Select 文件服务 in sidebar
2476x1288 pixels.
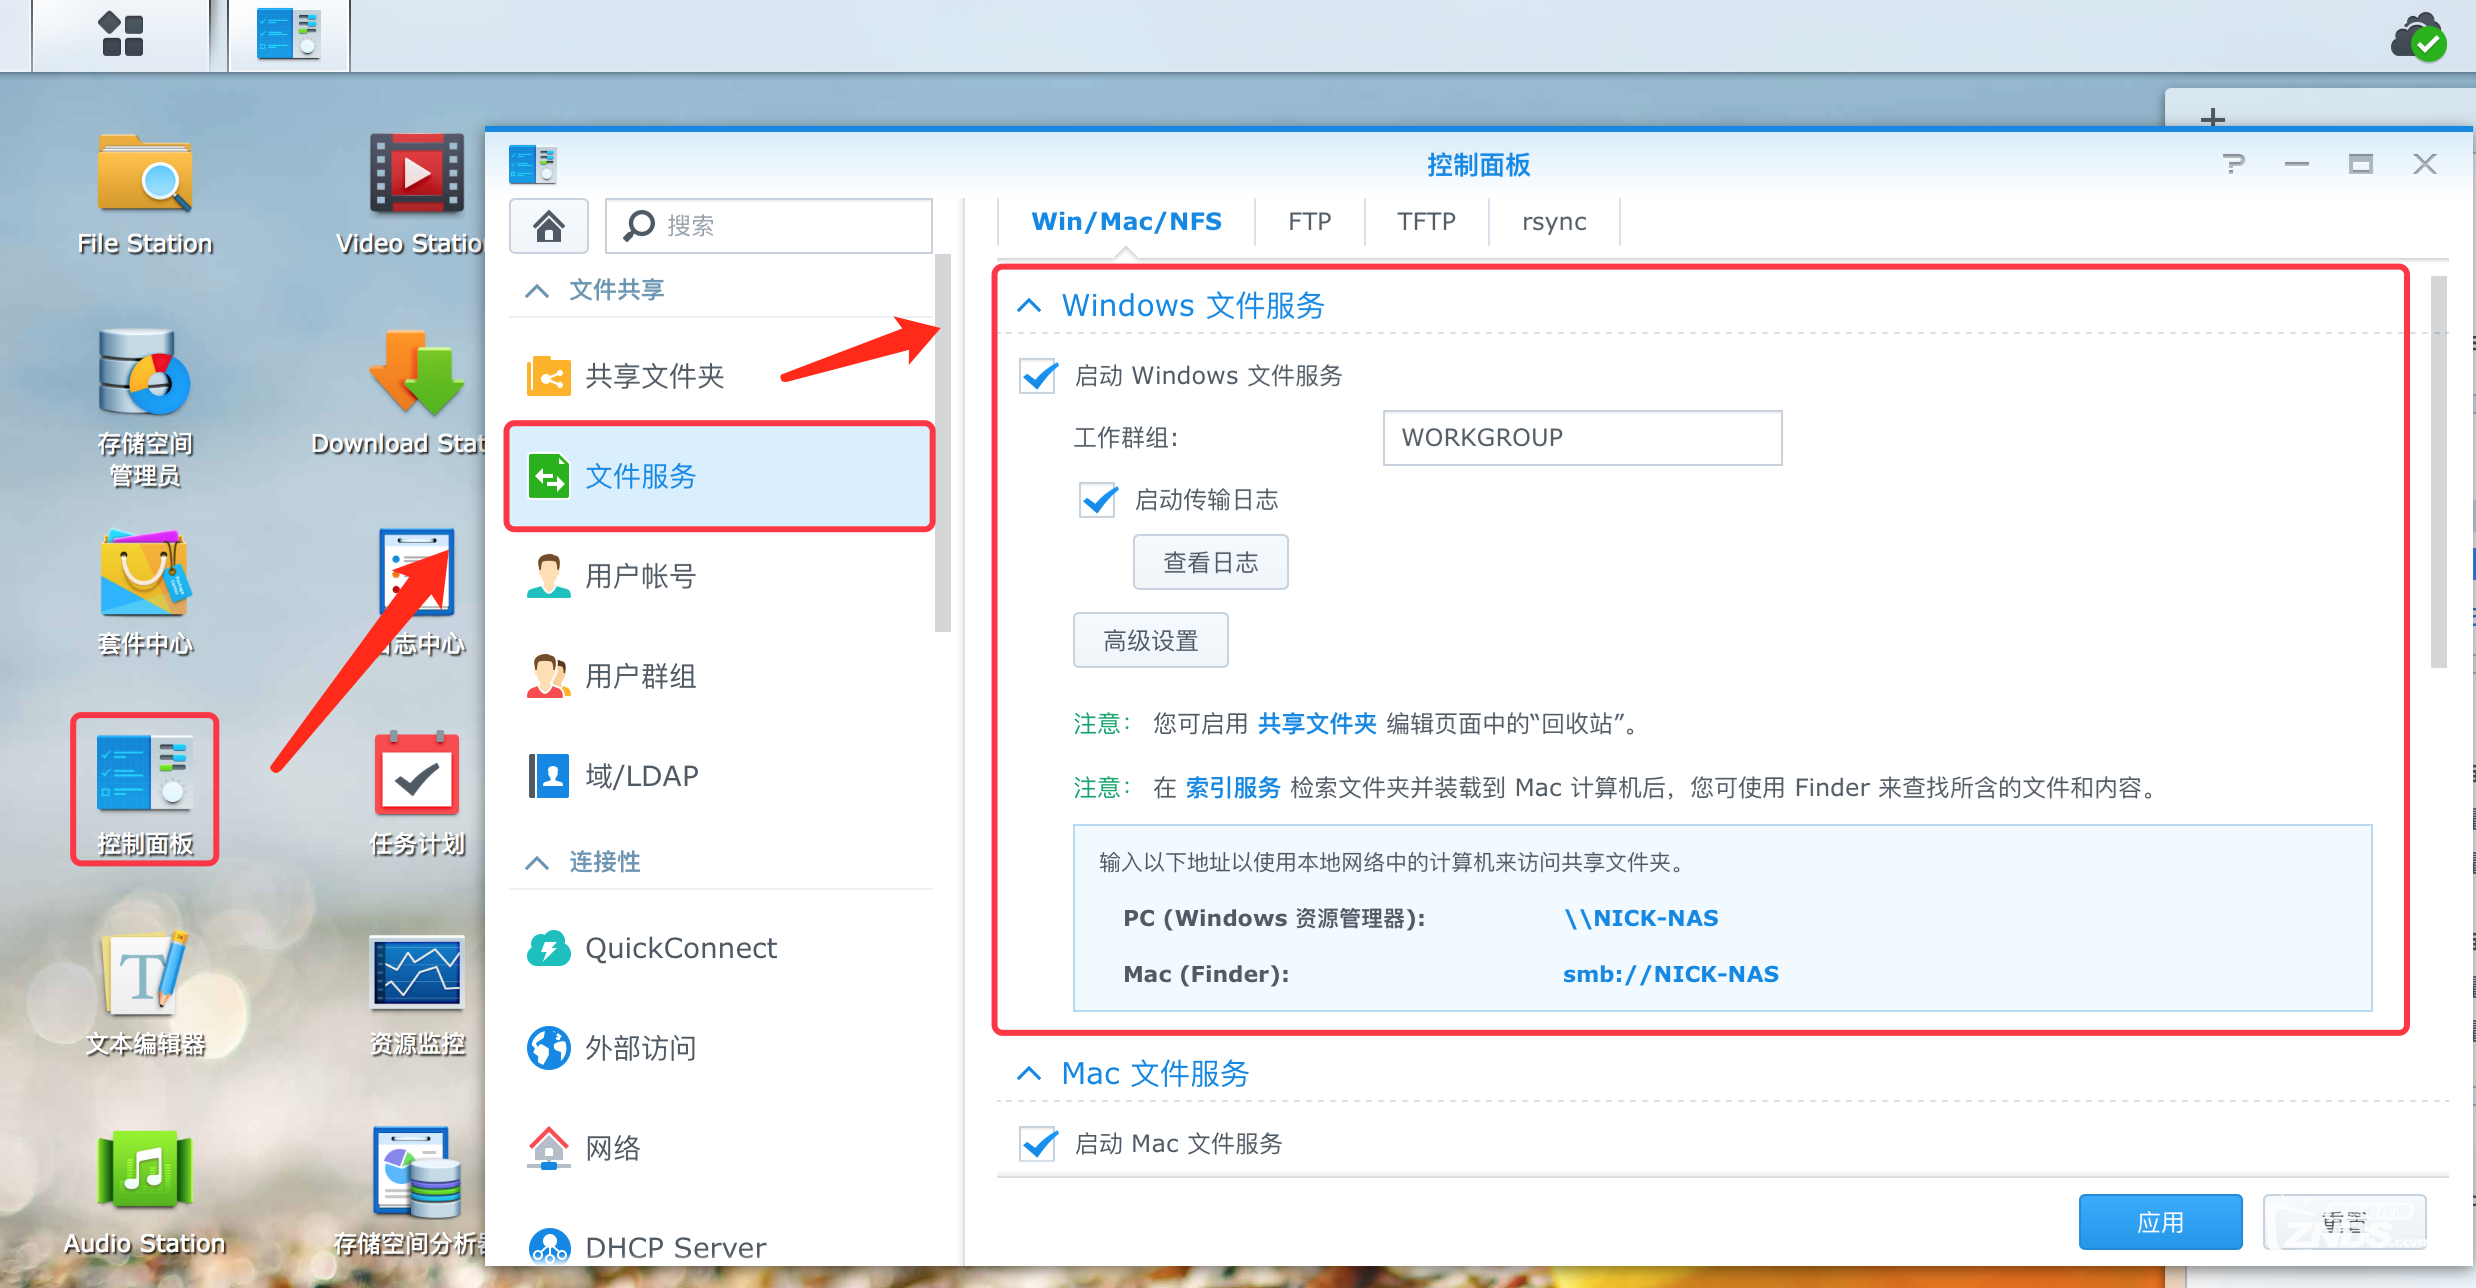(x=720, y=476)
